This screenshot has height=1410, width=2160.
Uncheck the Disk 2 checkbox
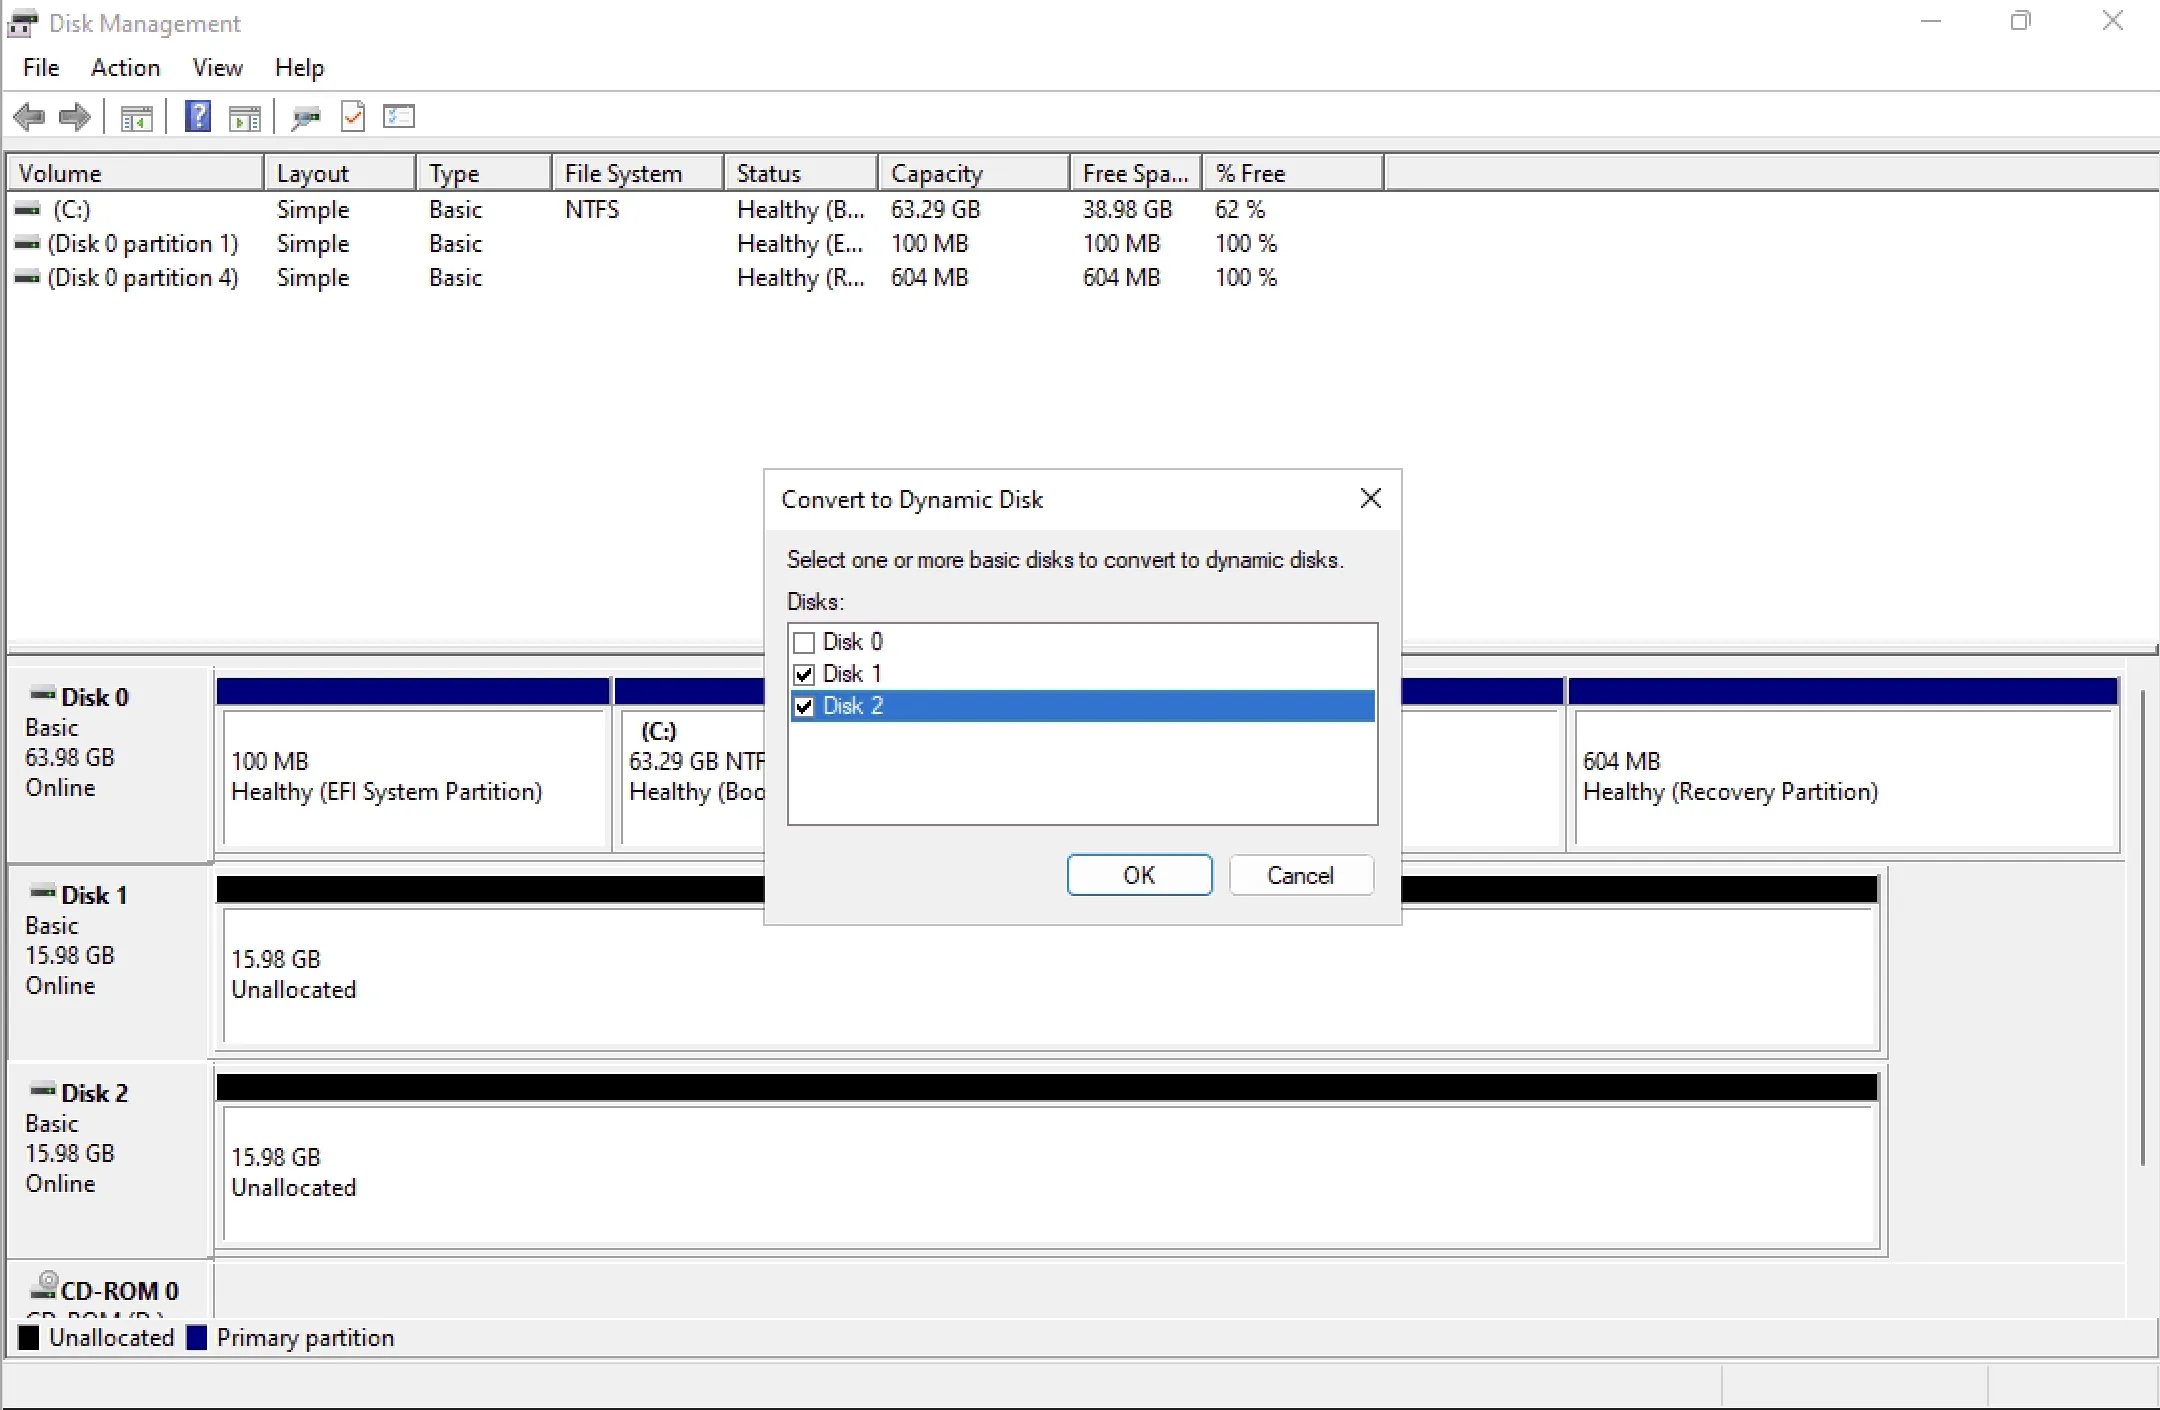[804, 706]
